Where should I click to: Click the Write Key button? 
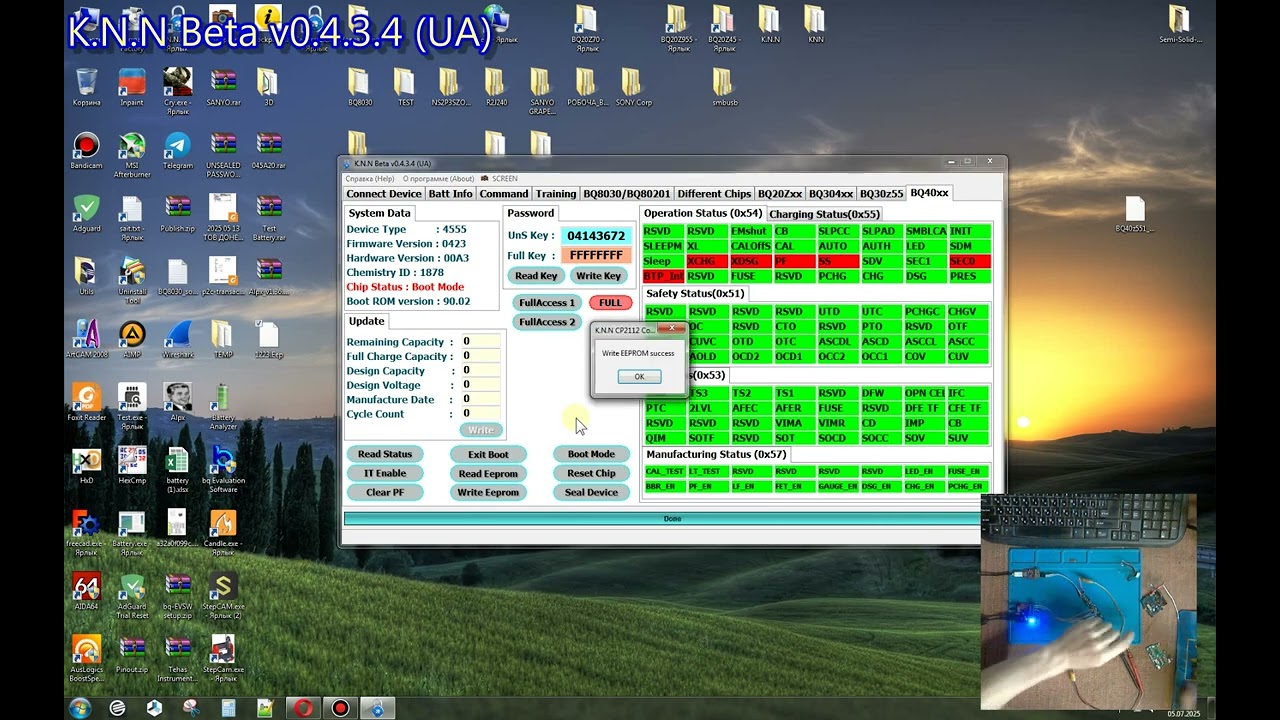point(598,276)
